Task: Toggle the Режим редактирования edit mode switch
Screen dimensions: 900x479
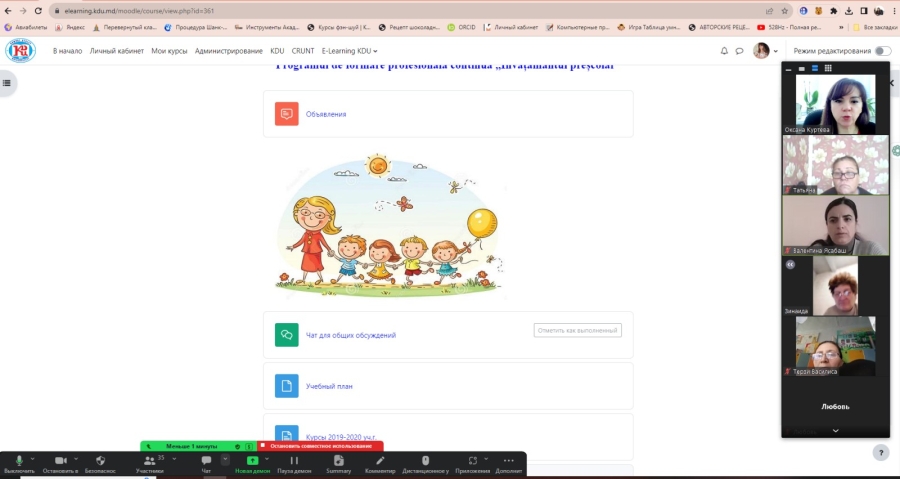Action: 882,51
